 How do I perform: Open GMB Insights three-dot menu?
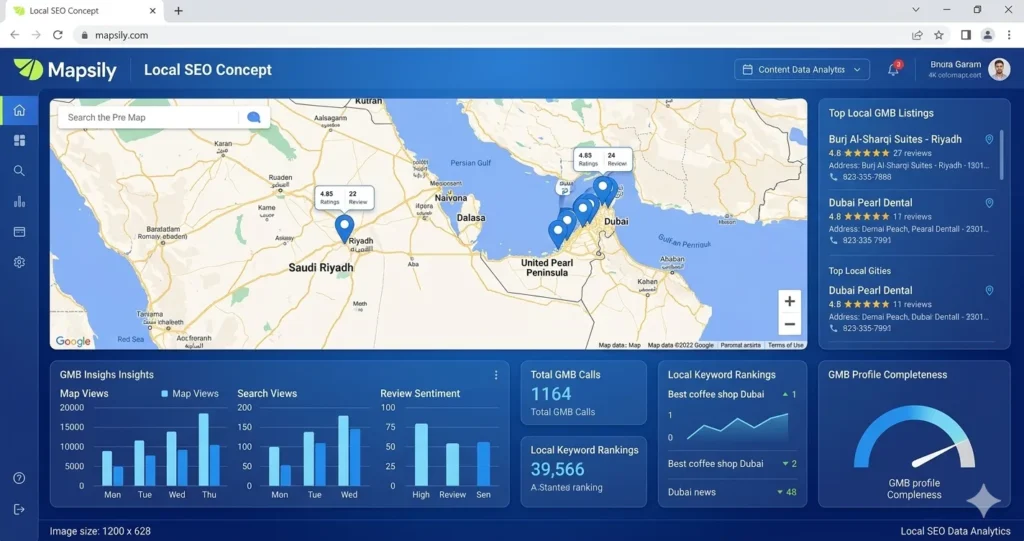pyautogui.click(x=496, y=375)
